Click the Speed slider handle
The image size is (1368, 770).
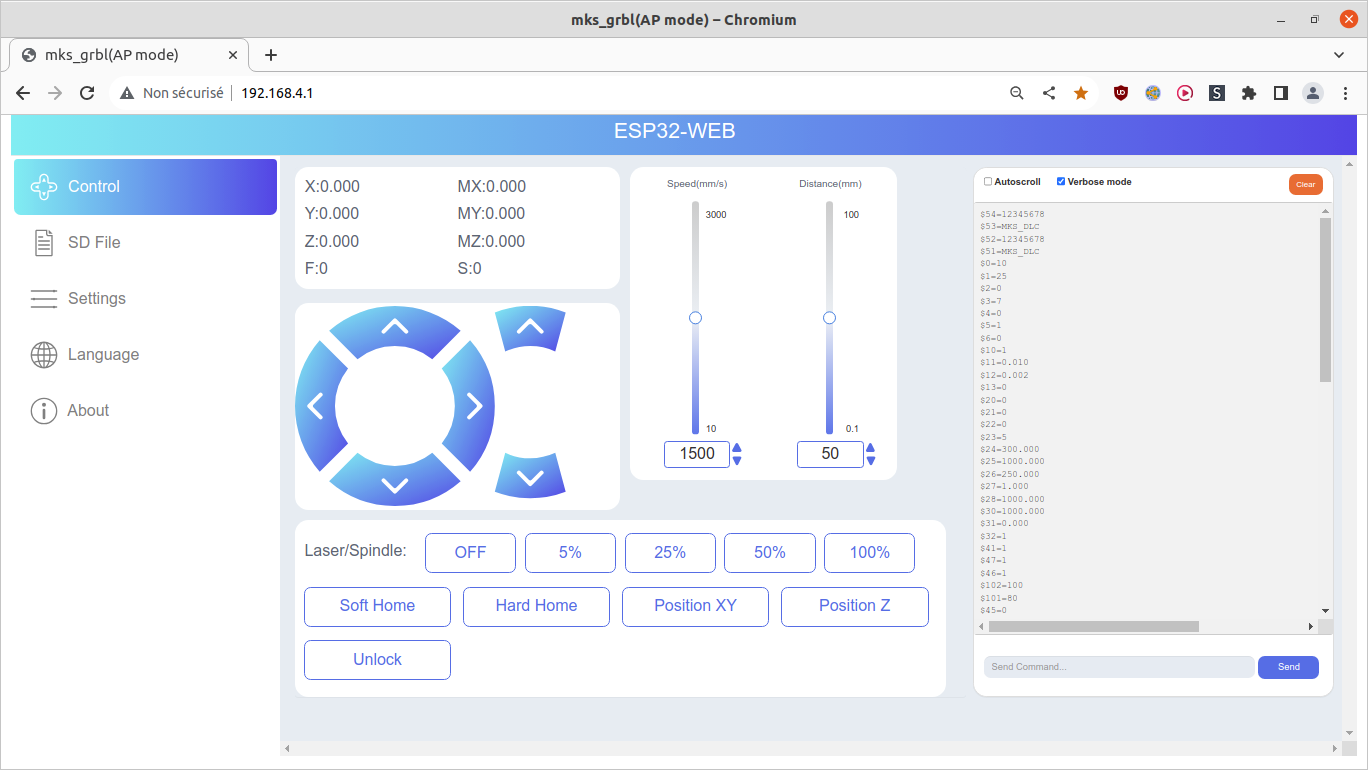click(696, 318)
